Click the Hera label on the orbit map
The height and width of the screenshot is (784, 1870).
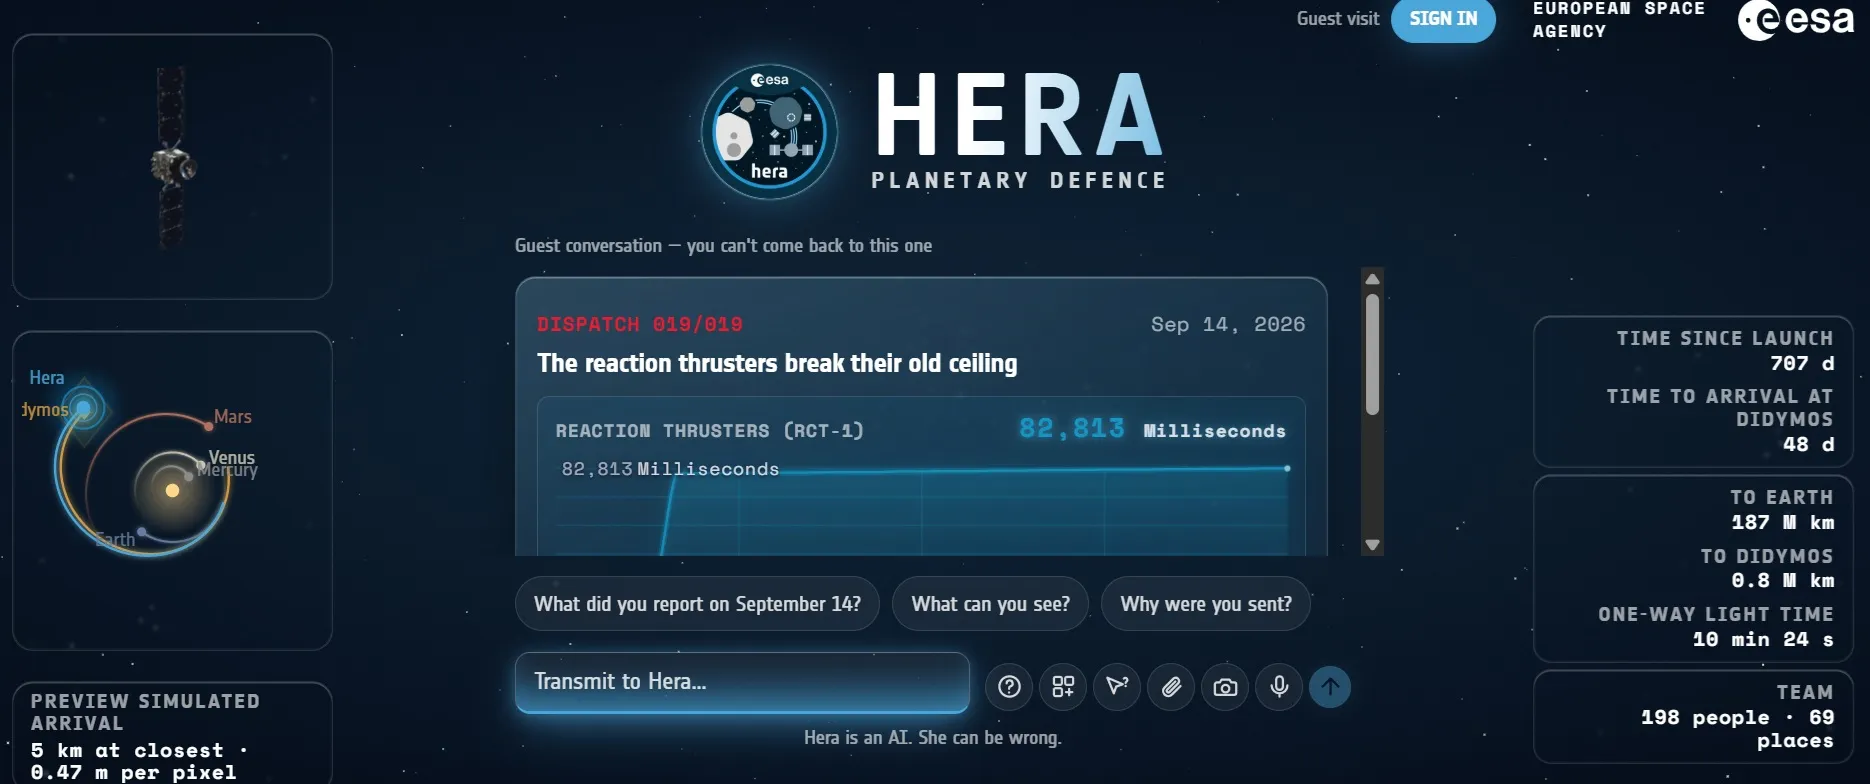point(47,378)
